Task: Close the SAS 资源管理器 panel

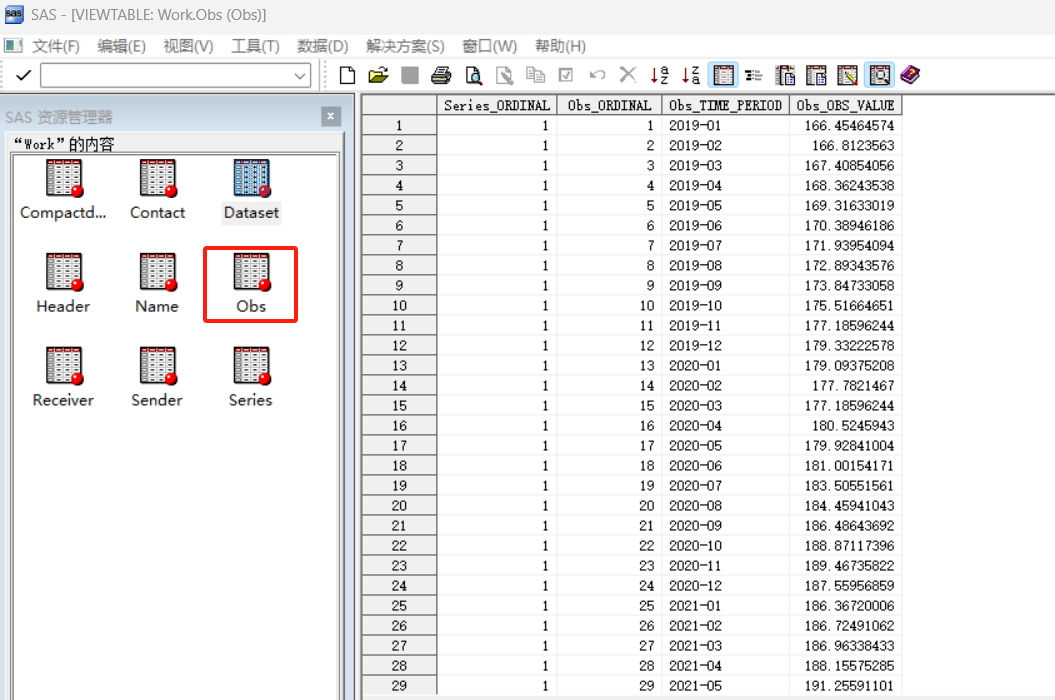Action: [x=331, y=117]
